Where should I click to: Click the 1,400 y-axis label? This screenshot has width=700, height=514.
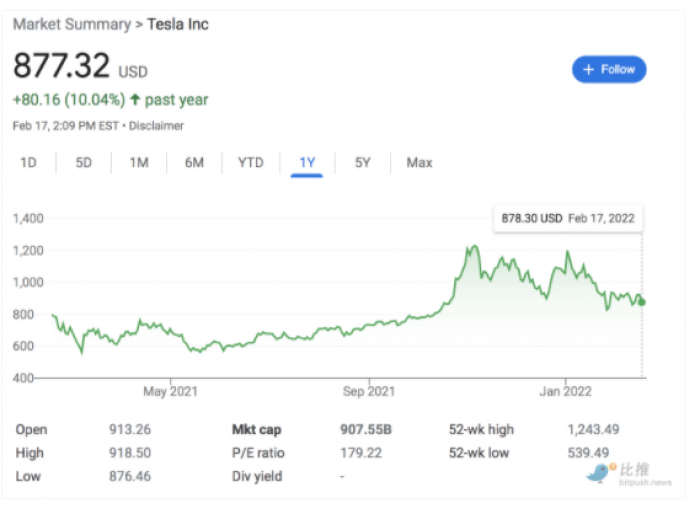tap(28, 219)
